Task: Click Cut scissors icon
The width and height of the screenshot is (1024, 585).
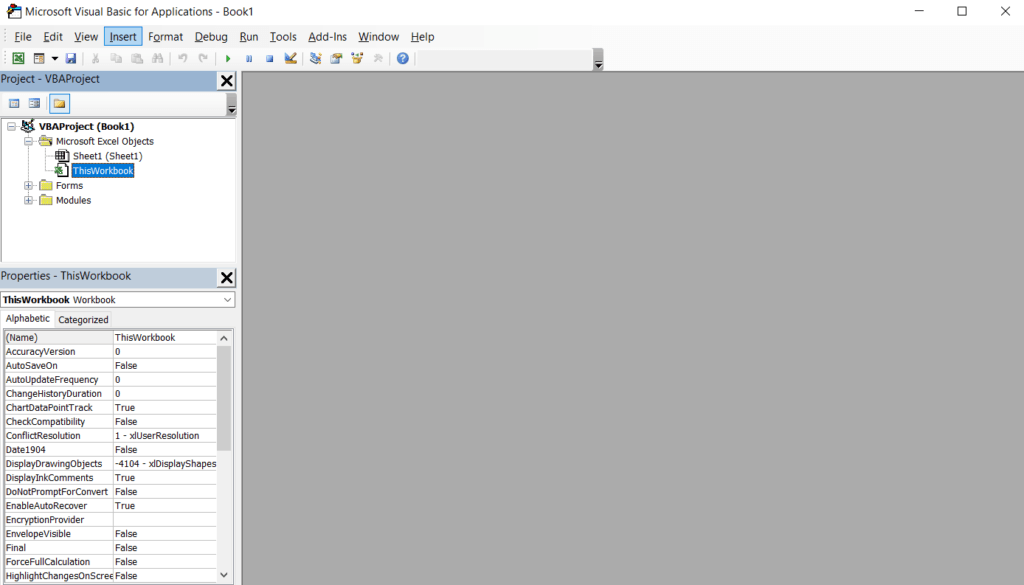Action: coord(95,59)
